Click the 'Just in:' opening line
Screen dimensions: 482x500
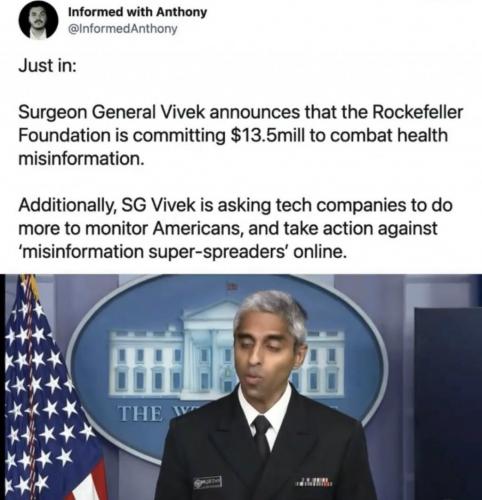47,65
